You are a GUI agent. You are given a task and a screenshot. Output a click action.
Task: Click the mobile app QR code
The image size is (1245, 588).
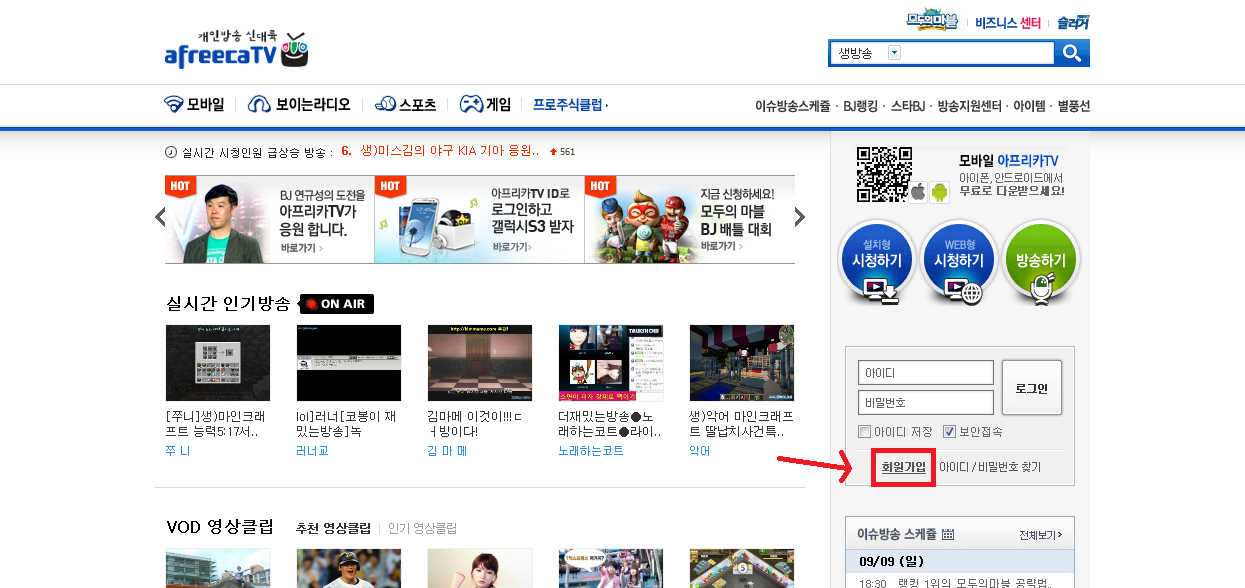point(885,175)
